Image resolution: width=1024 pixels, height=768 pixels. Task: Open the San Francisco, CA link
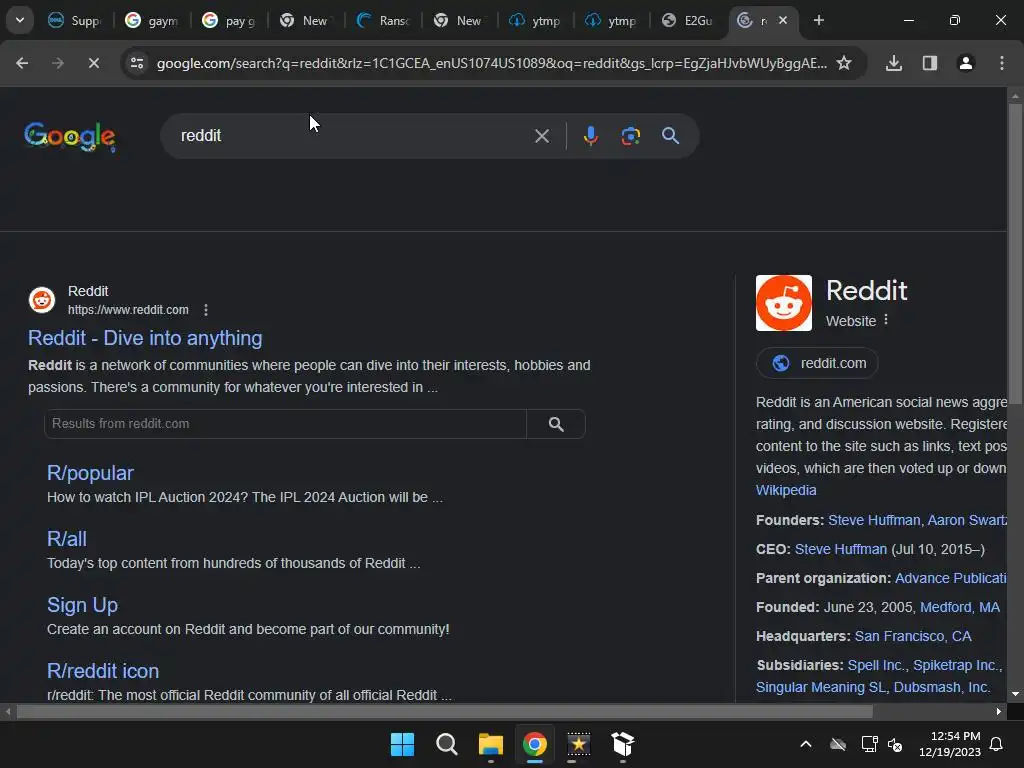[913, 636]
